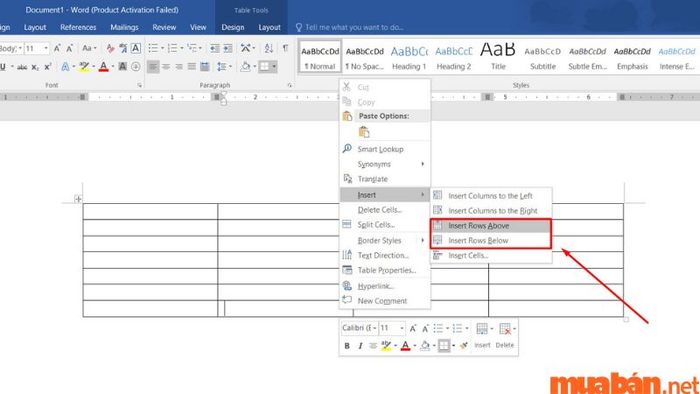Open the Paragraph dialog launcher

290,85
